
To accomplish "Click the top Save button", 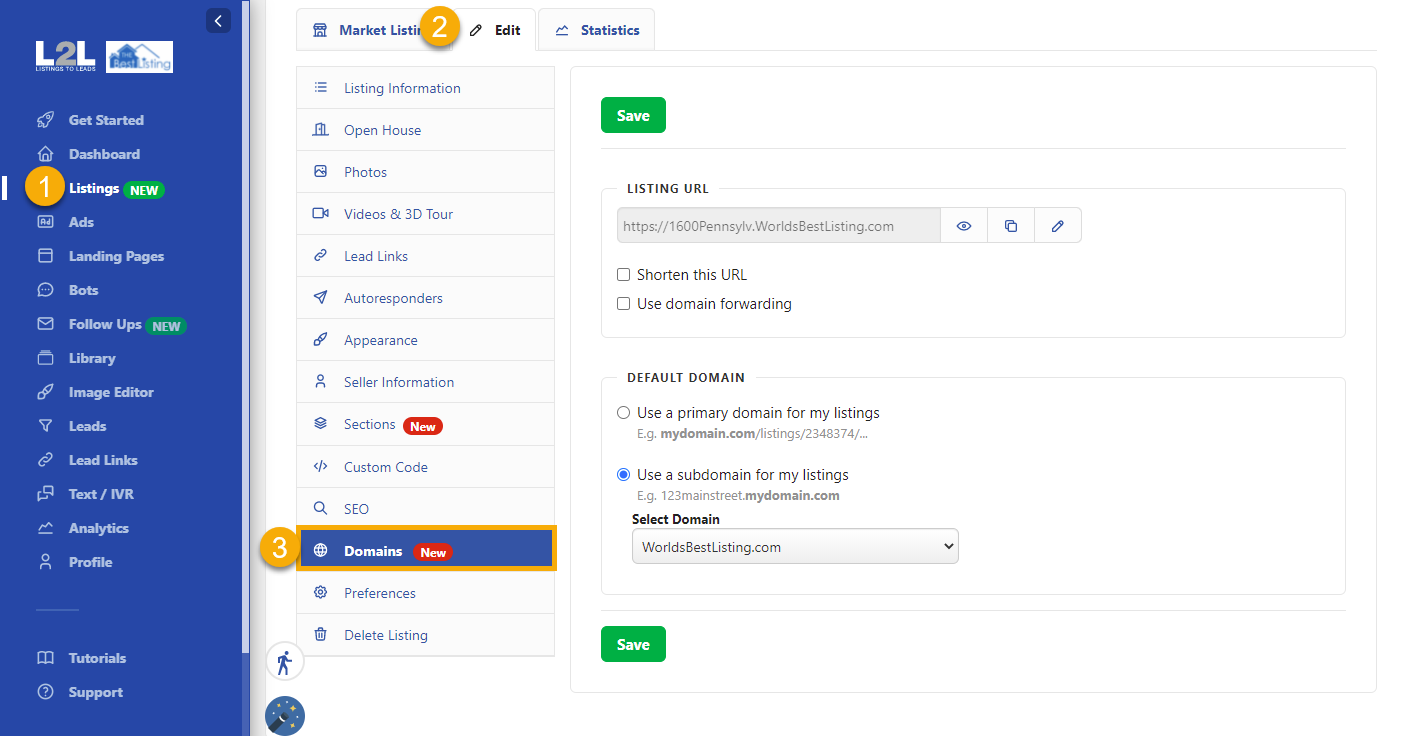I will 633,115.
